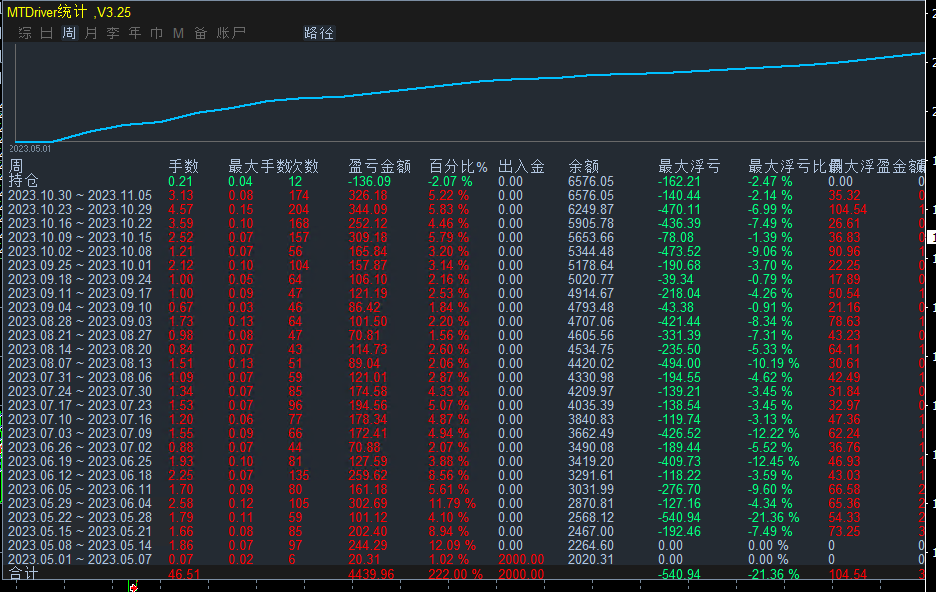Switch to the 账户 account tab
936x592 pixels.
click(x=231, y=33)
